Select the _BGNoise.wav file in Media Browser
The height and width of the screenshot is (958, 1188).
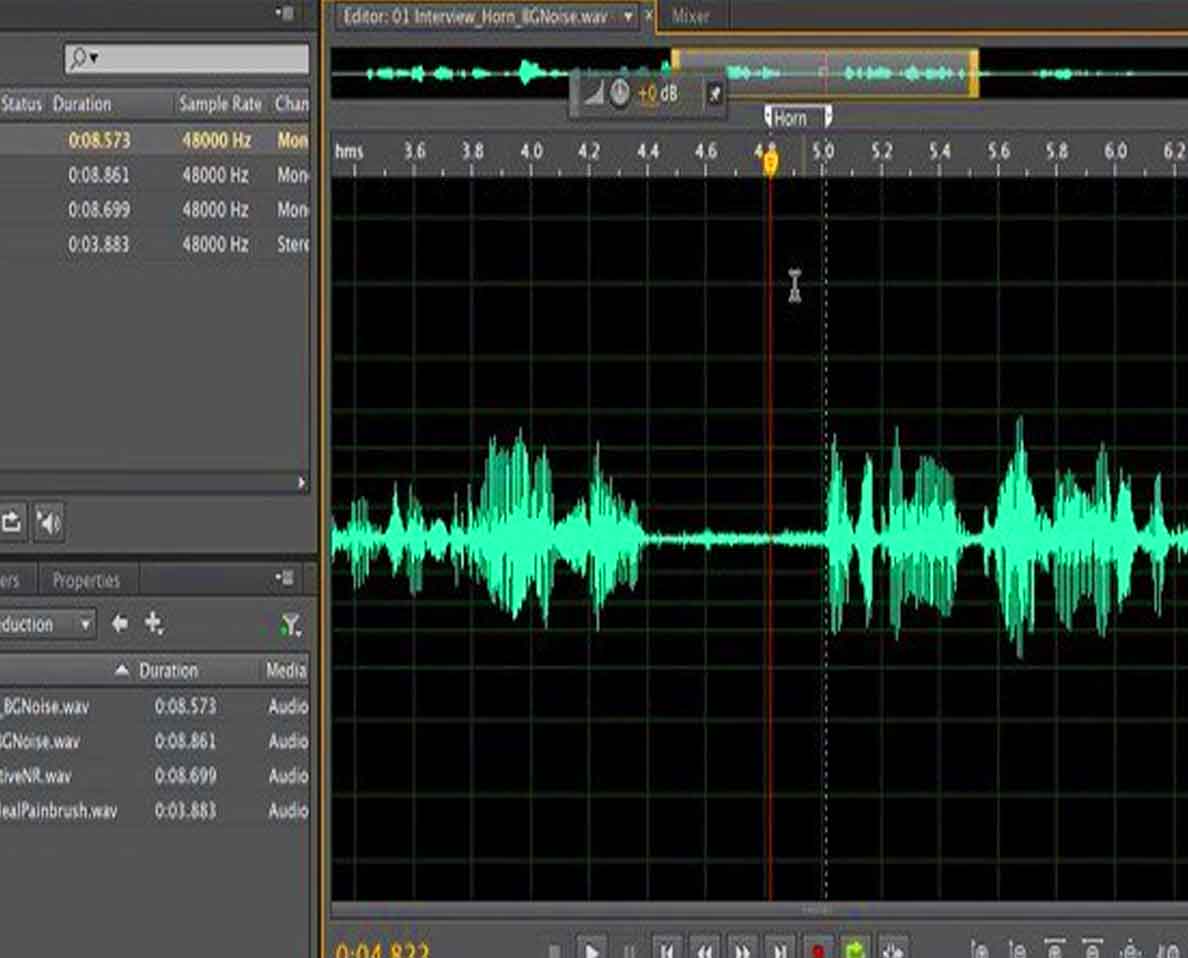point(155,706)
